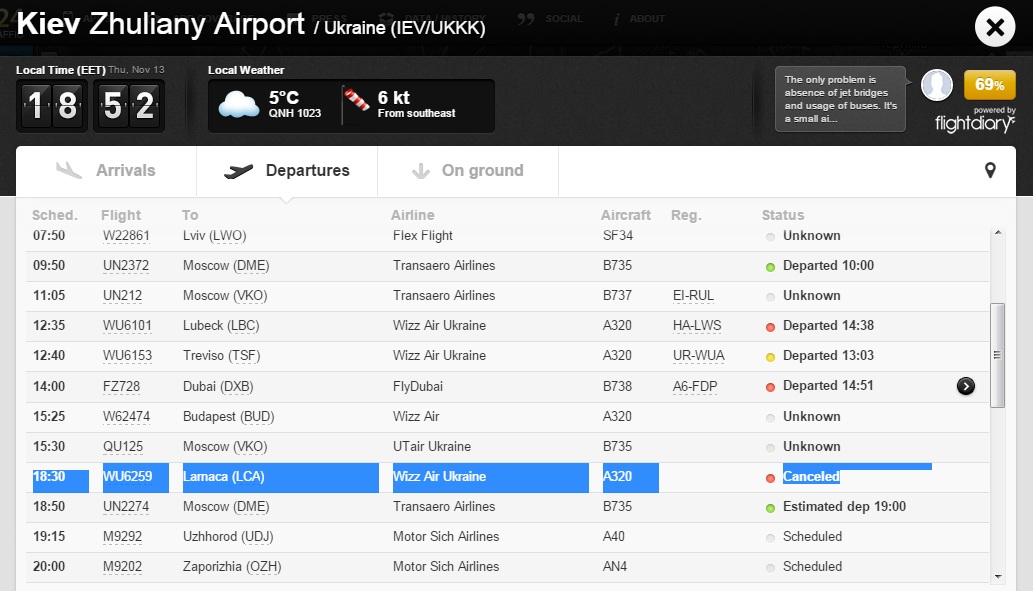Switch to the Arrivals tab
This screenshot has height=591, width=1033.
[x=106, y=170]
